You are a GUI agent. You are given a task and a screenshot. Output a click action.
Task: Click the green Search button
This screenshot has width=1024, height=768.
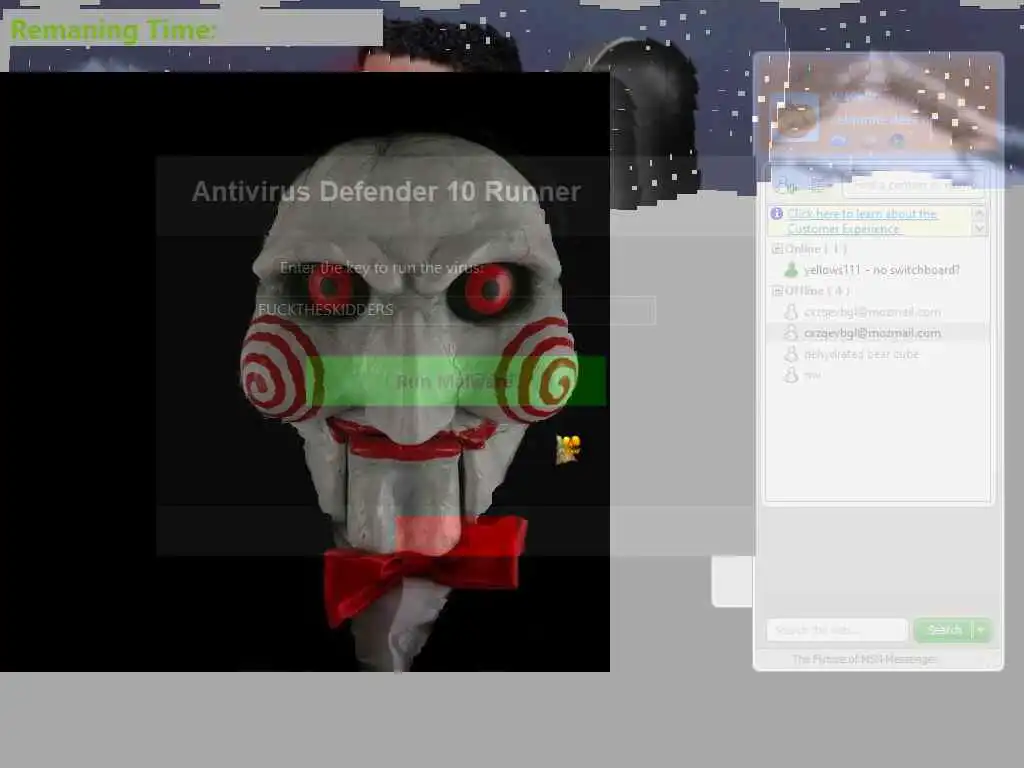point(944,630)
